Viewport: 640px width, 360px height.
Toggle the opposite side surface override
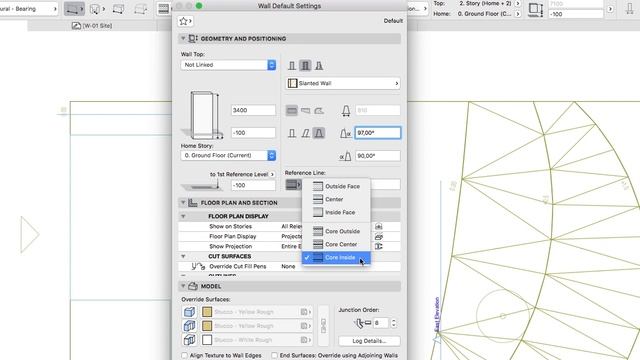point(189,326)
